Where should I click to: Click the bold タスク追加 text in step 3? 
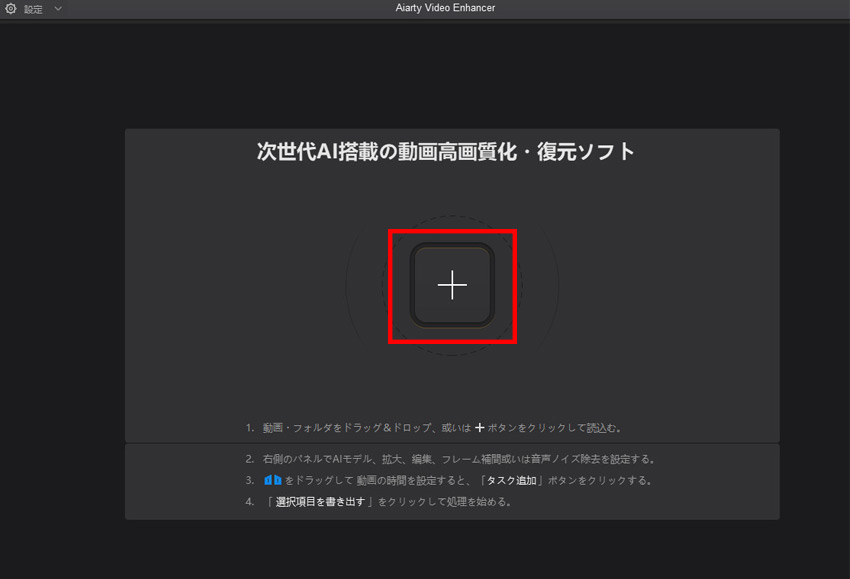pyautogui.click(x=514, y=480)
